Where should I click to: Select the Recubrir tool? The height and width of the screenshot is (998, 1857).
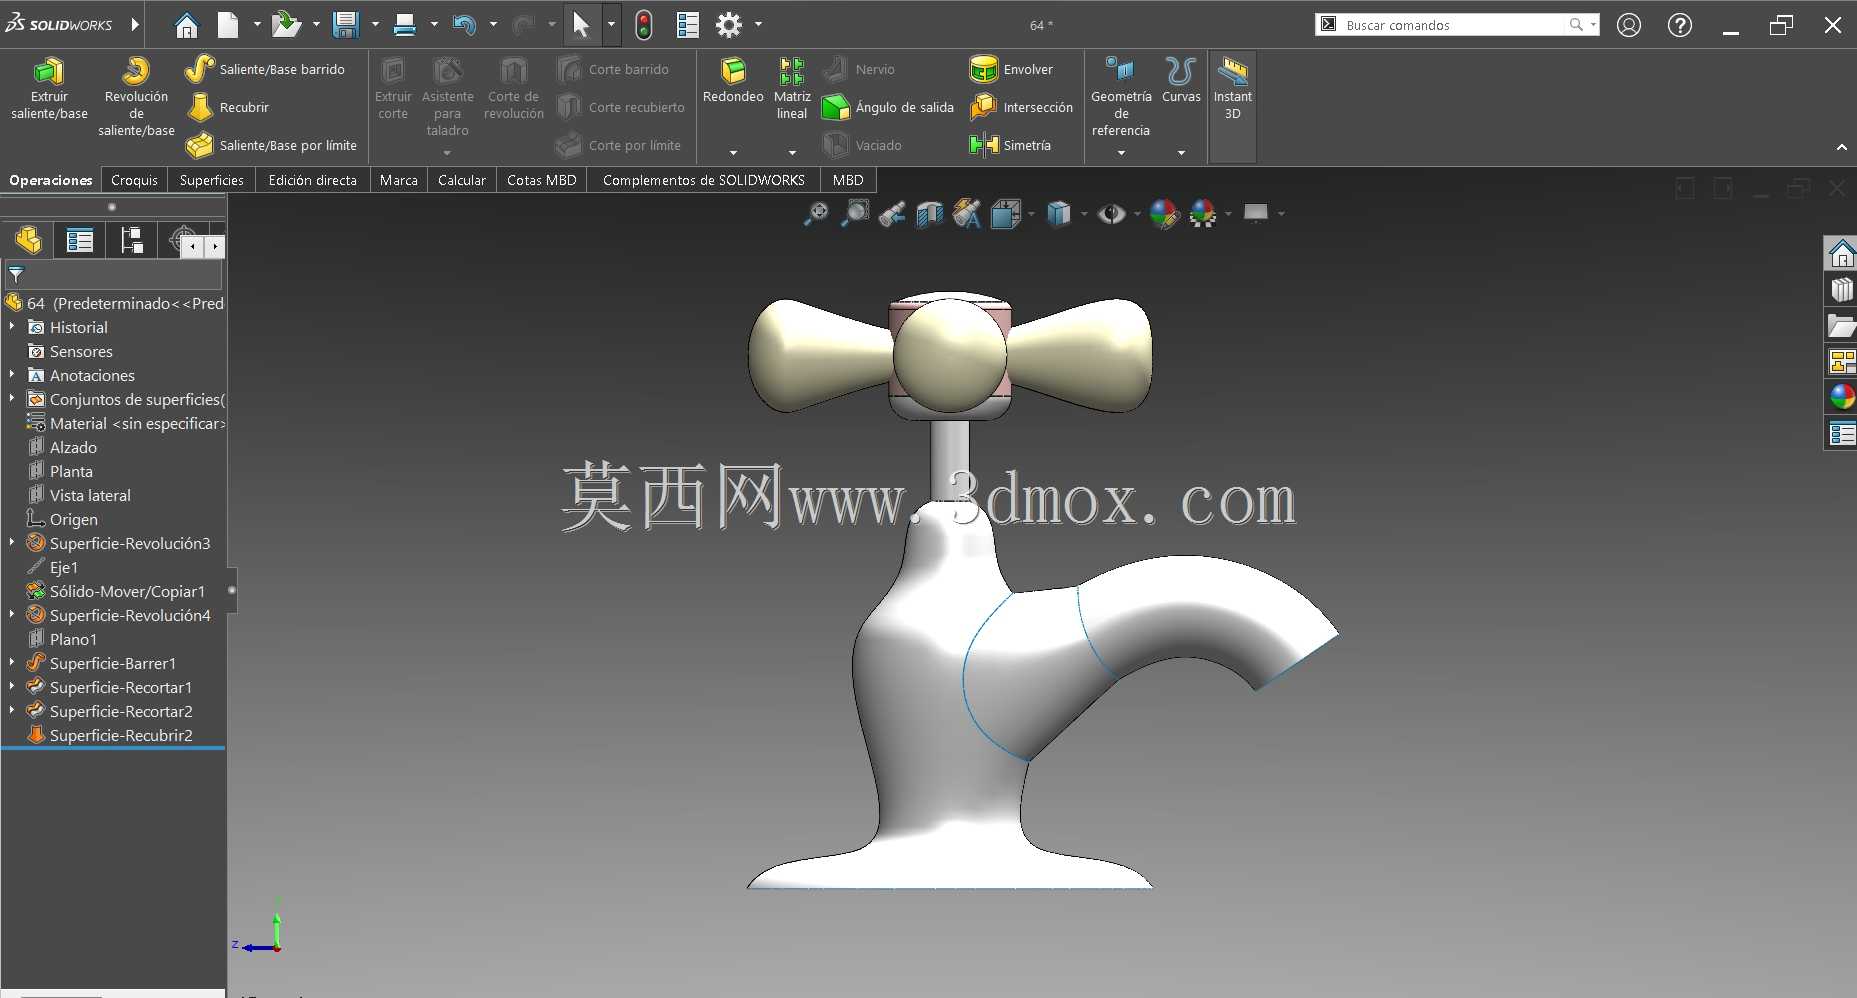(228, 107)
